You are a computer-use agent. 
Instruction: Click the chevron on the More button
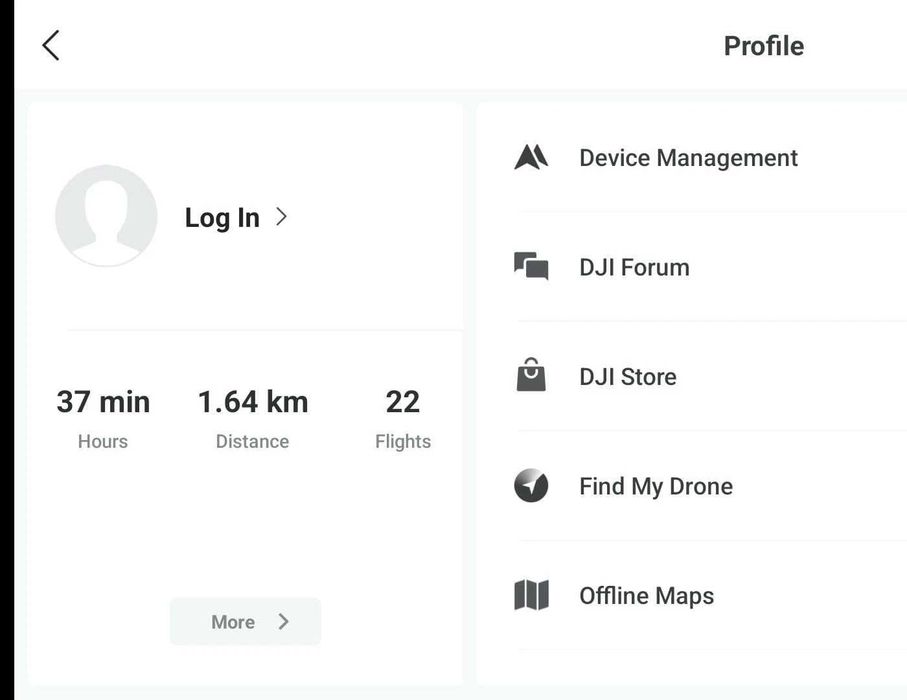(x=283, y=622)
